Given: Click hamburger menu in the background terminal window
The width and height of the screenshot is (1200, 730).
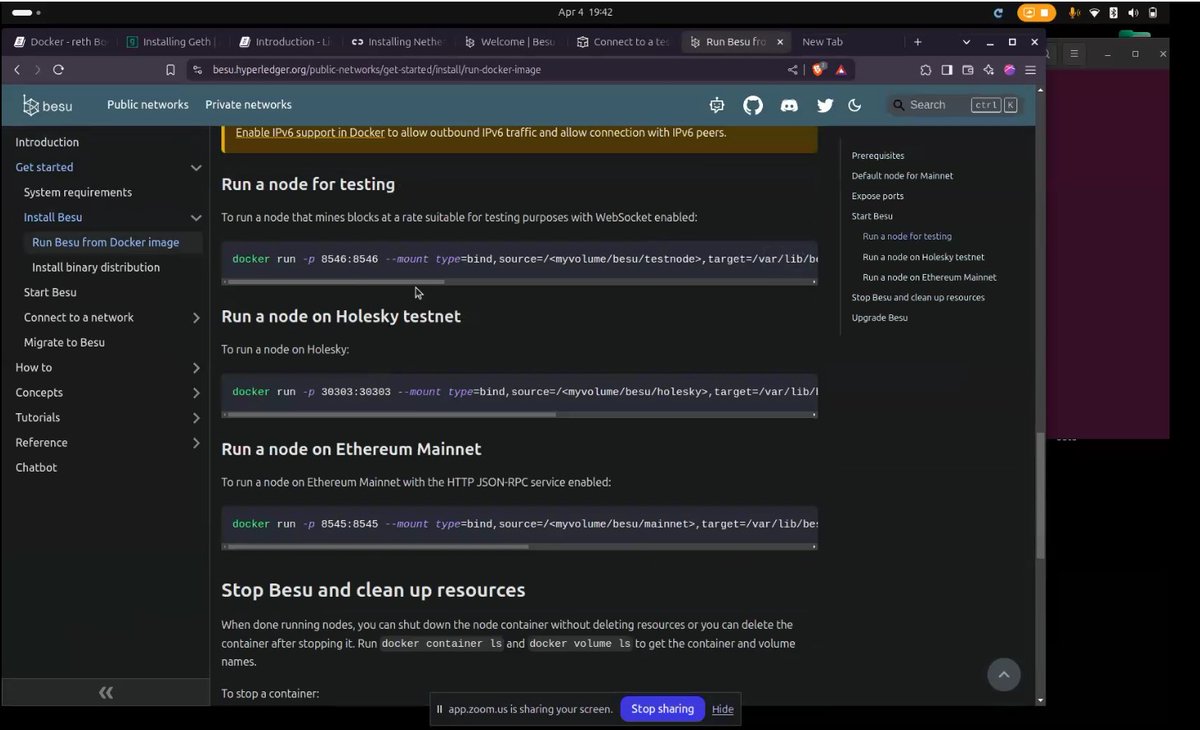Looking at the screenshot, I should (x=1072, y=54).
